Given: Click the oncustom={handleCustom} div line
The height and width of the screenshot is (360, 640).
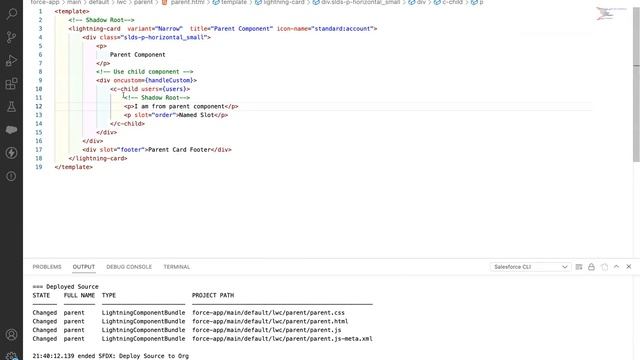Looking at the screenshot, I should (x=147, y=80).
